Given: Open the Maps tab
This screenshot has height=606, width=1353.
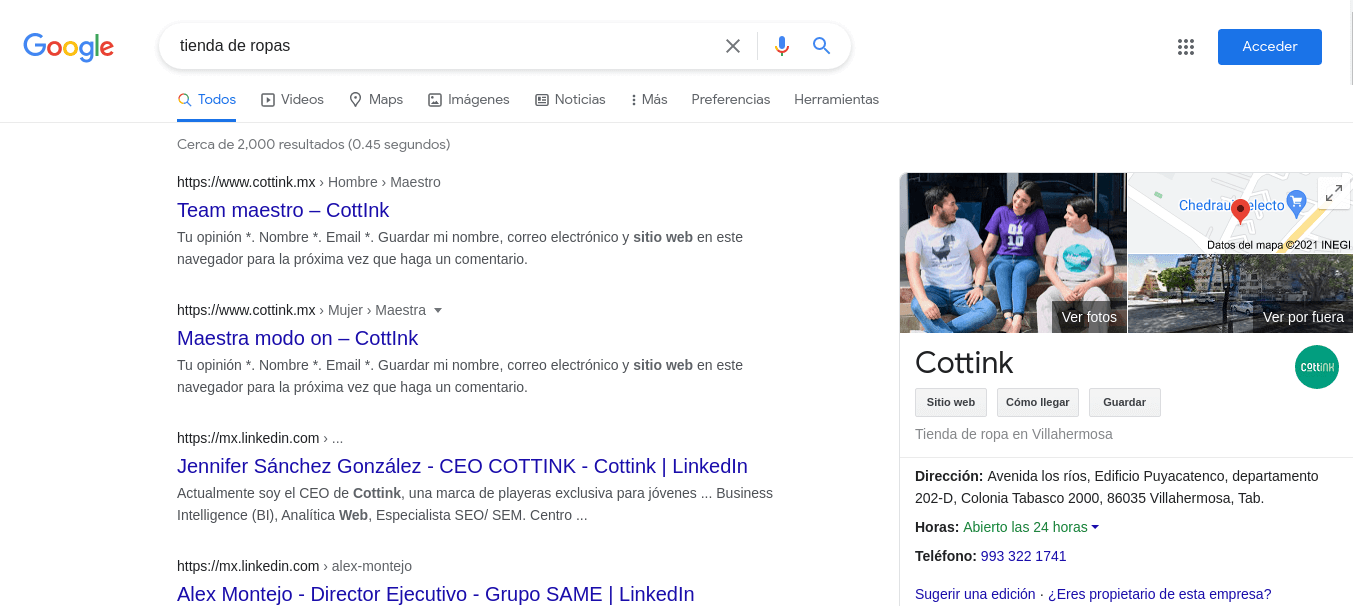Looking at the screenshot, I should coord(376,100).
